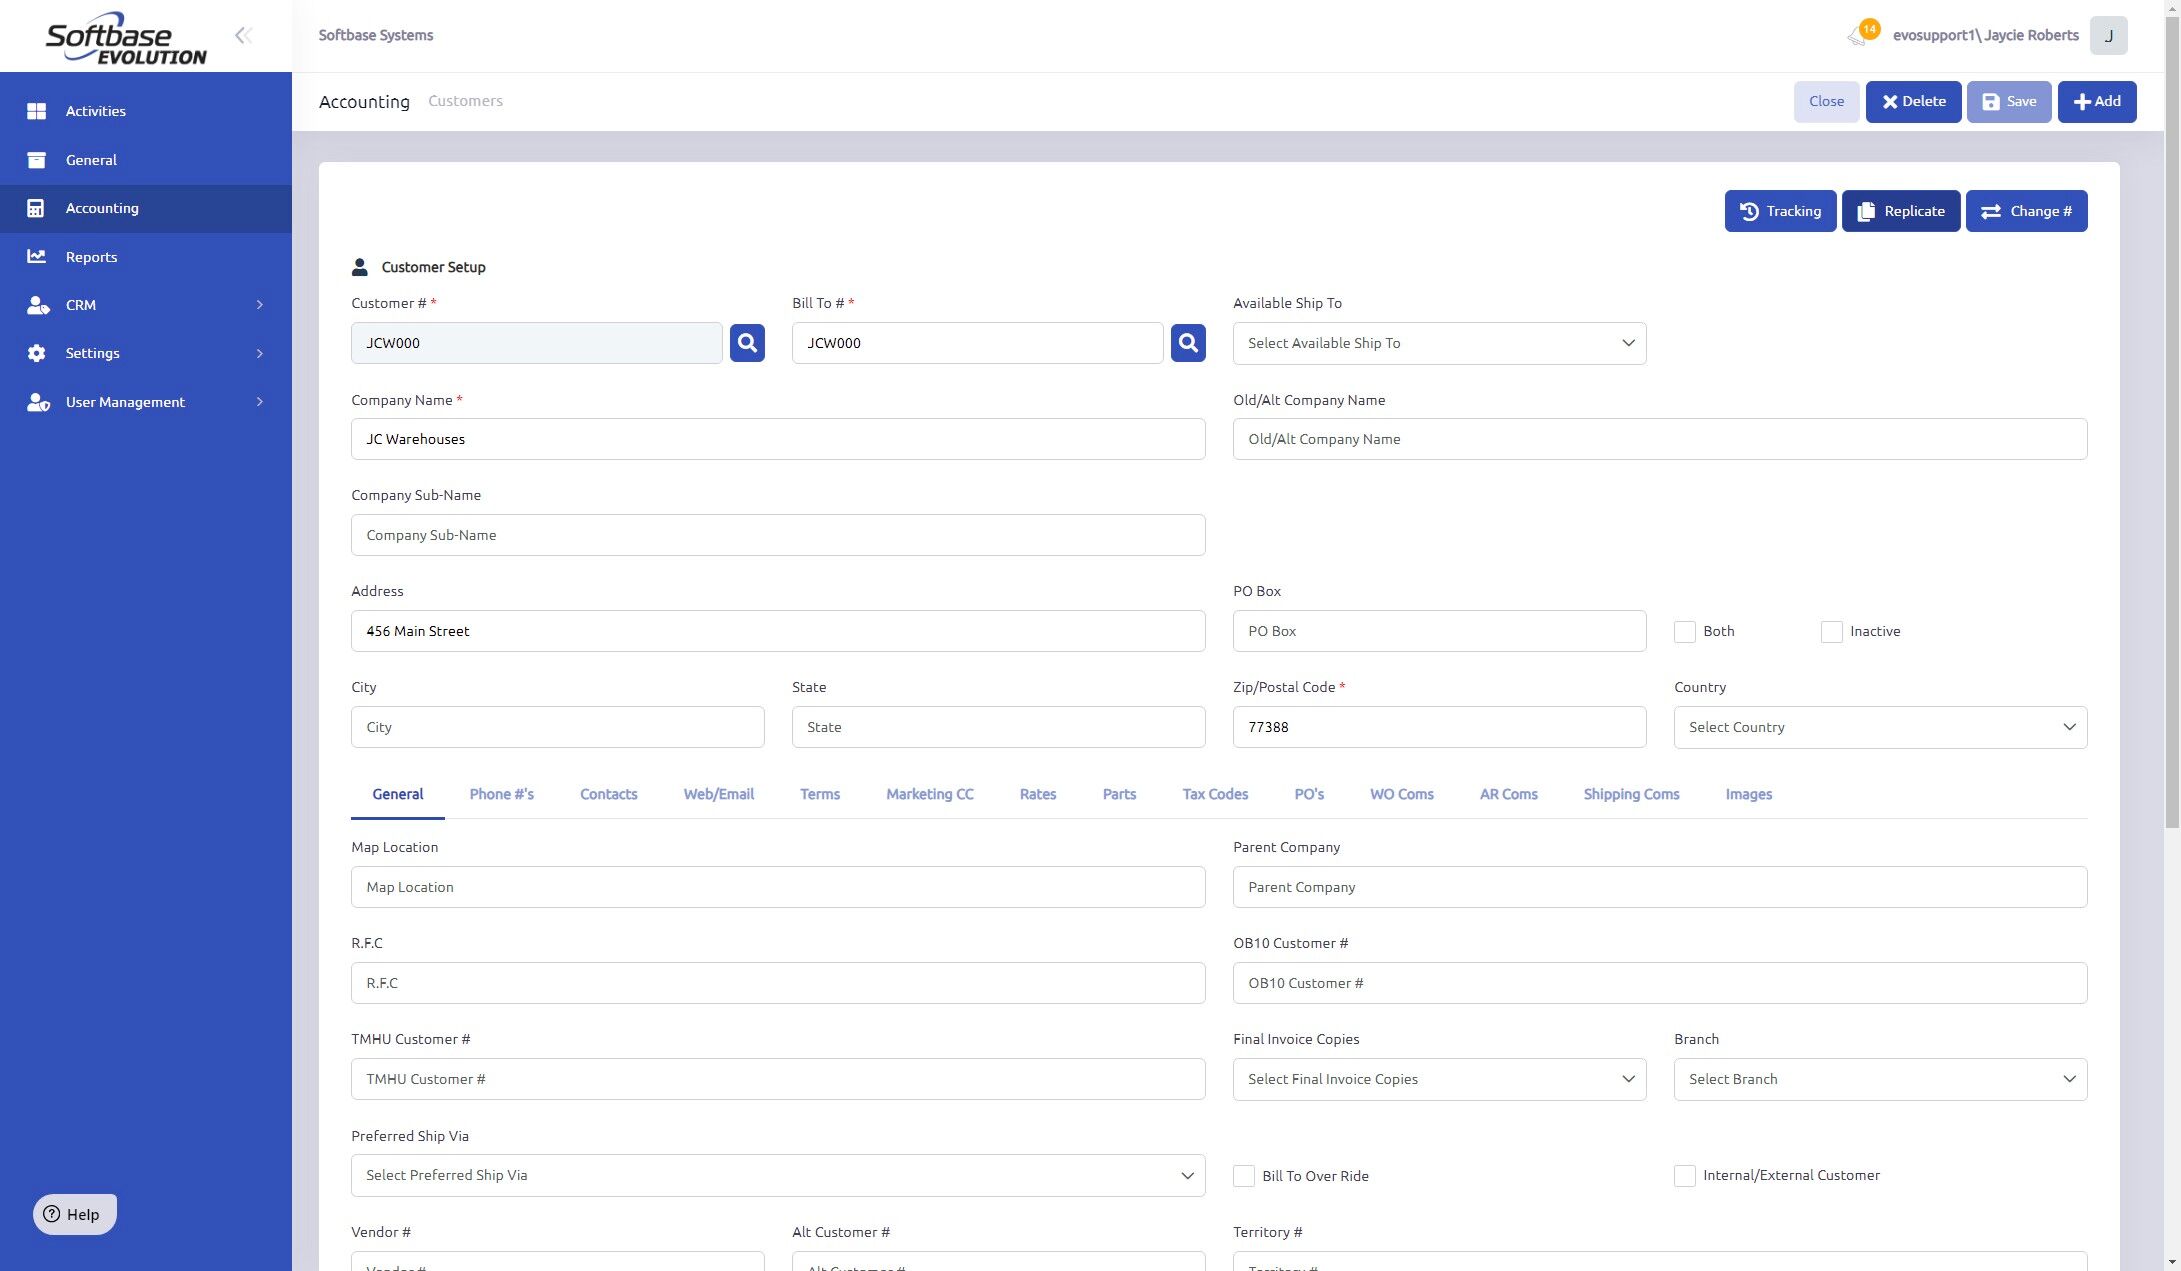2181x1271 pixels.
Task: Click the Delete button
Action: (1913, 102)
